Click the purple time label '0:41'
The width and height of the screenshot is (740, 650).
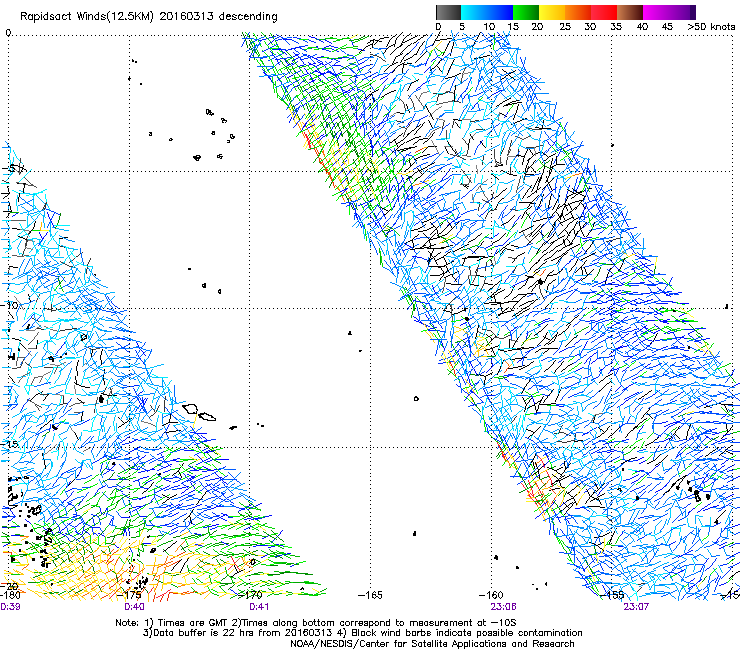259,607
